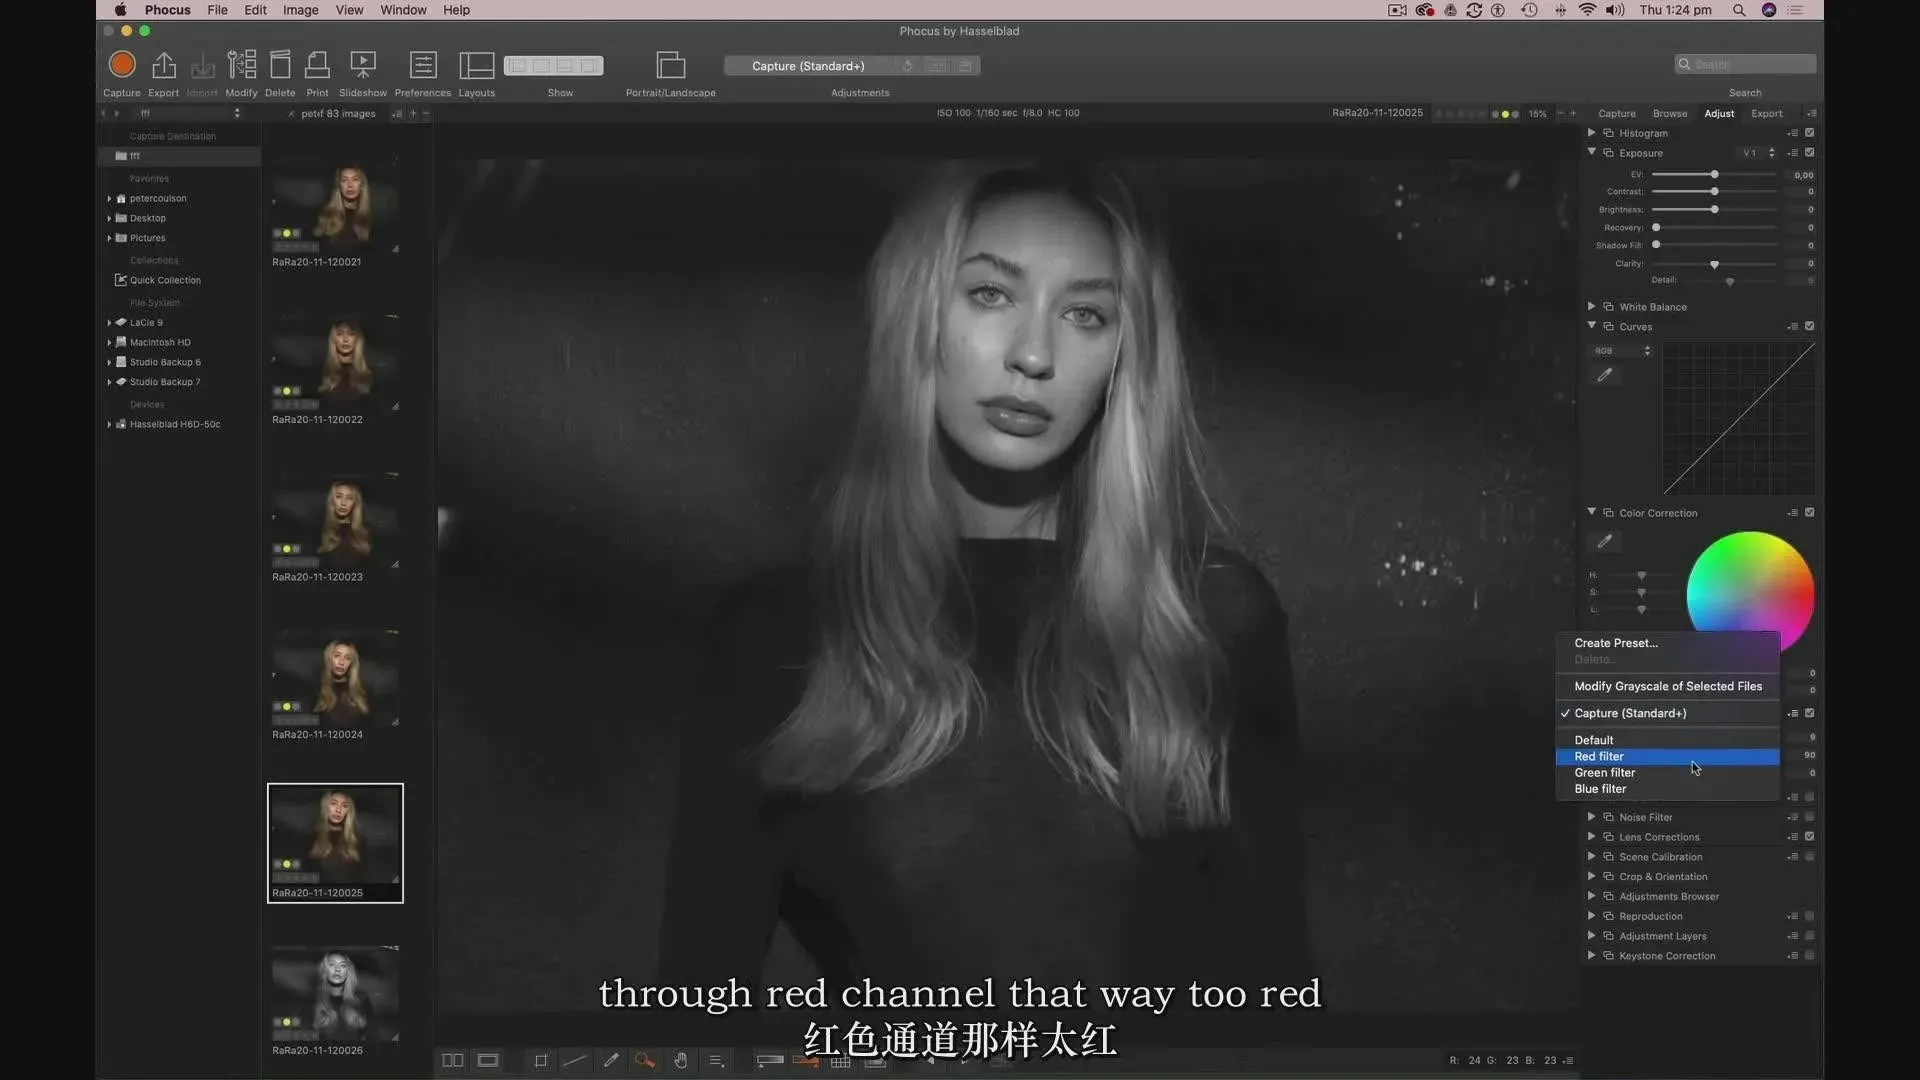Toggle the Exposure tool checkbox

coord(1810,153)
